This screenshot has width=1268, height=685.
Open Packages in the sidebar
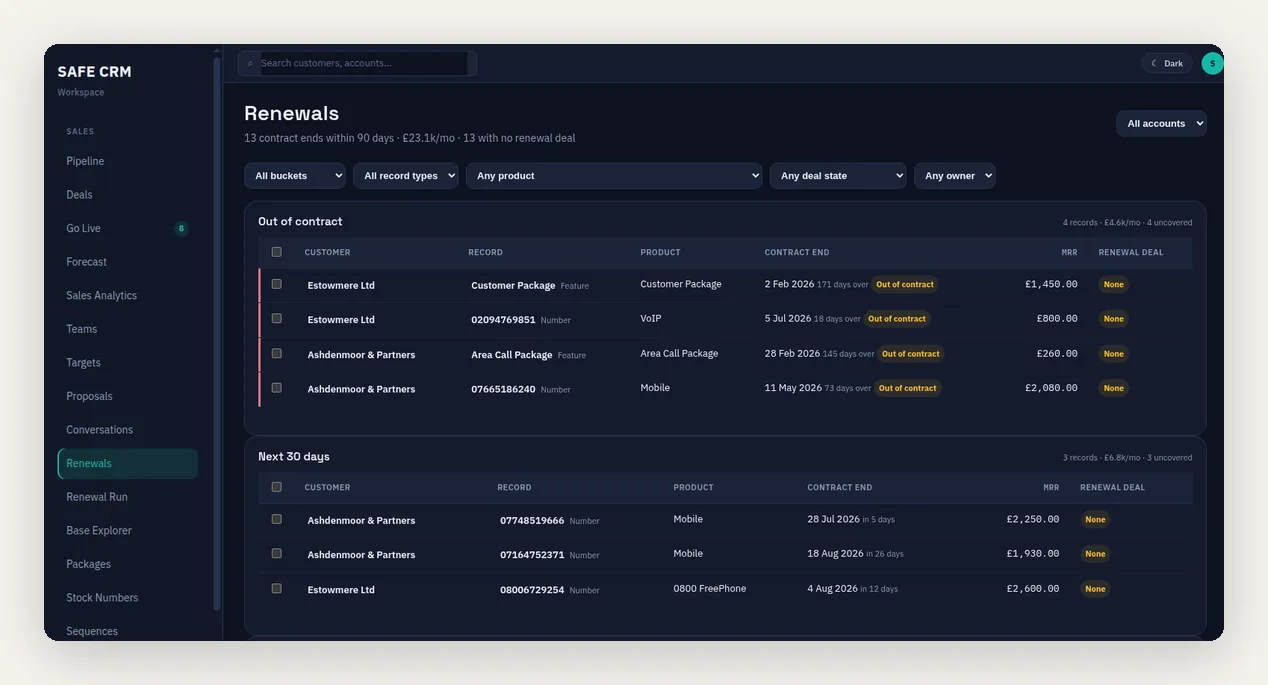click(128, 564)
